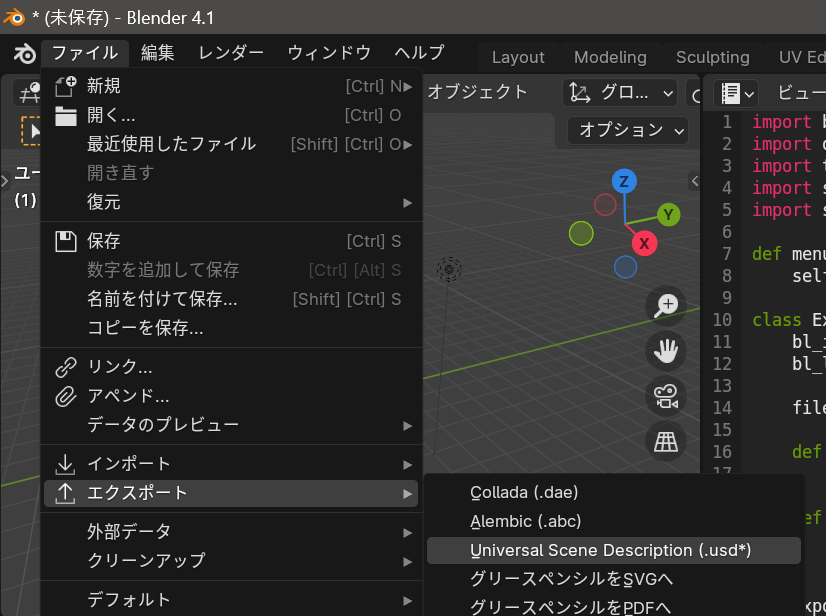826x616 pixels.
Task: Click the hand pan-view icon
Action: point(666,351)
